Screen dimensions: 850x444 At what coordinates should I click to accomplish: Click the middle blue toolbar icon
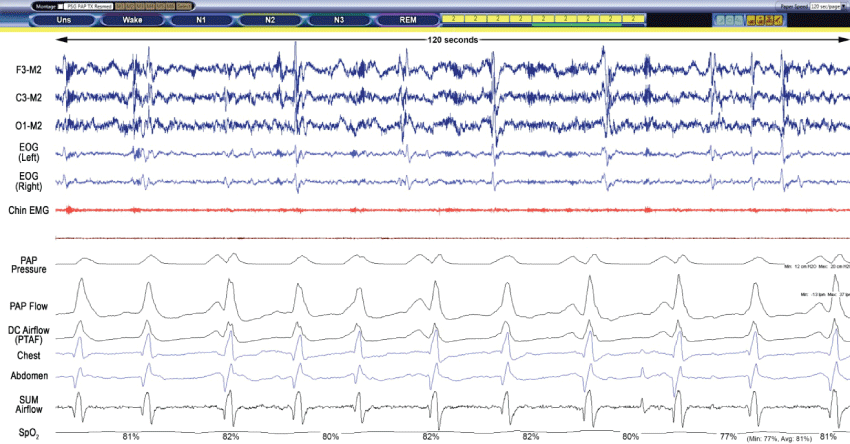(x=727, y=20)
